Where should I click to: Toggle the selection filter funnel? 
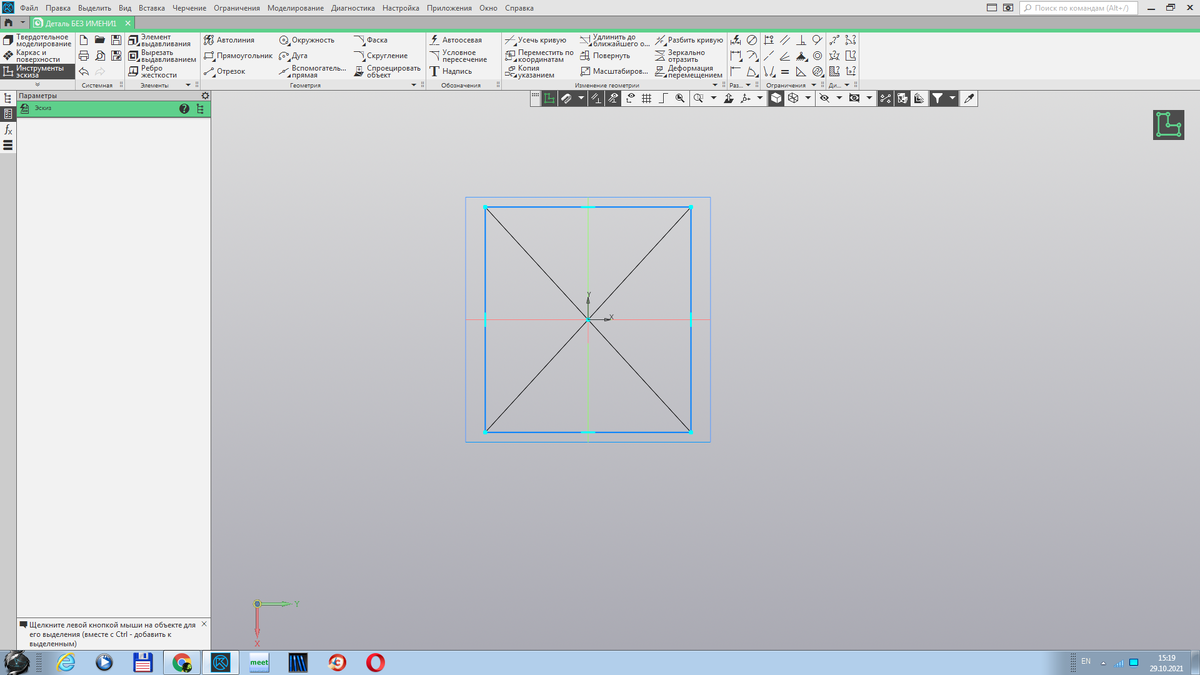[x=938, y=99]
